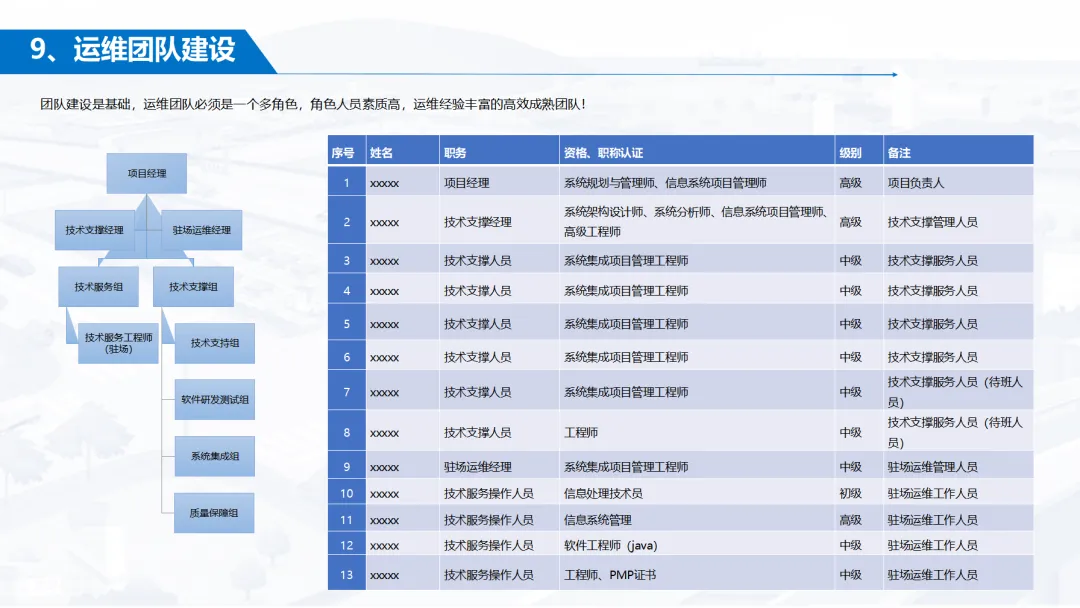Click 技术服务操作人员 cell in row 13

499,574
